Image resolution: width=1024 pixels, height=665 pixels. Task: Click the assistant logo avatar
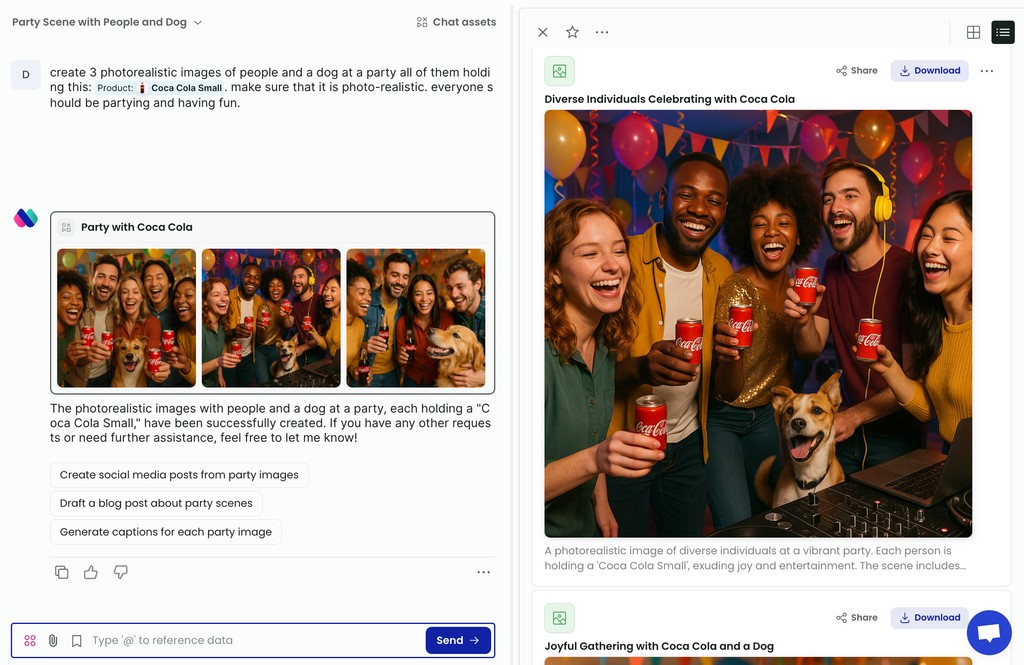point(26,218)
